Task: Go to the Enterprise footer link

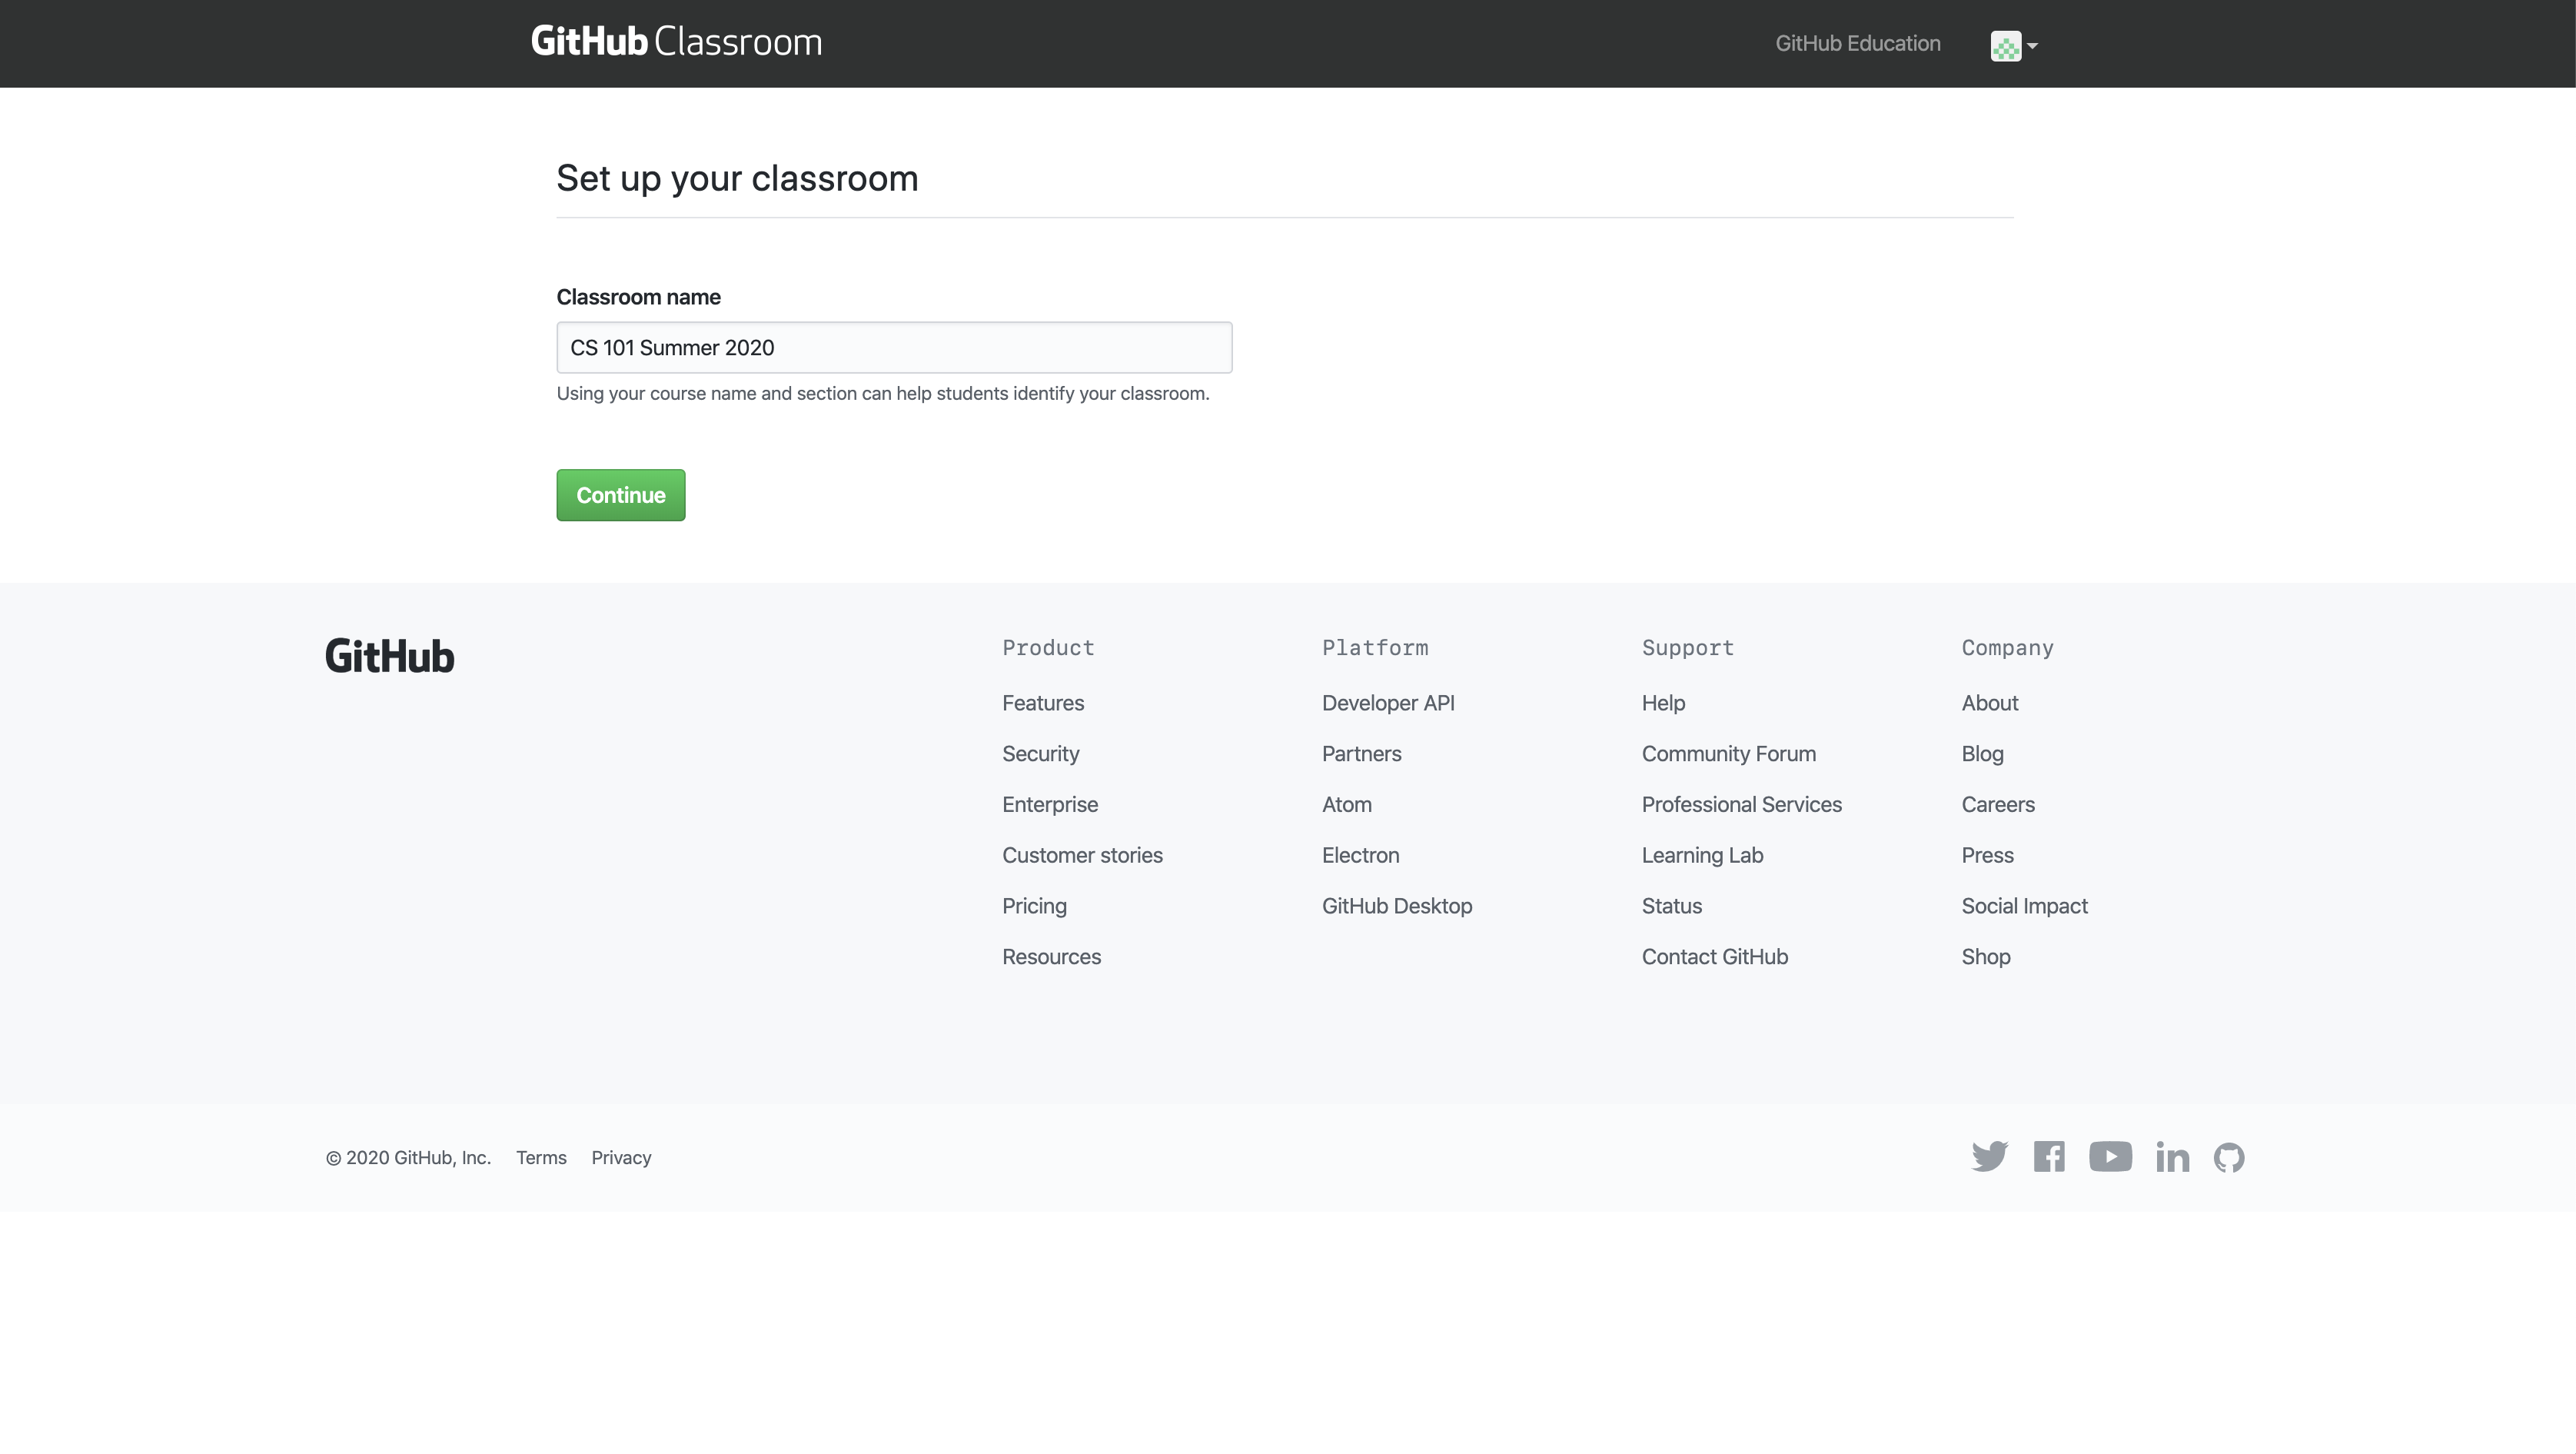Action: tap(1050, 805)
